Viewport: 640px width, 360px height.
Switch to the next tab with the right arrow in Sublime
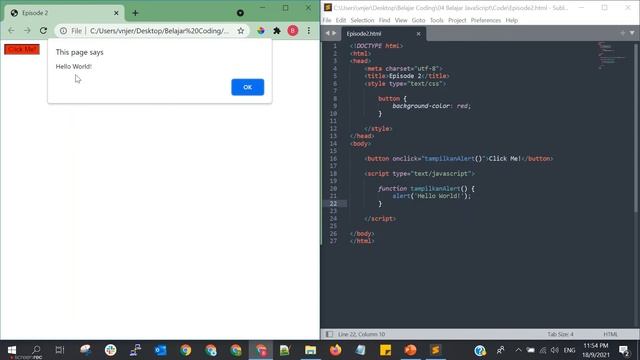click(334, 33)
